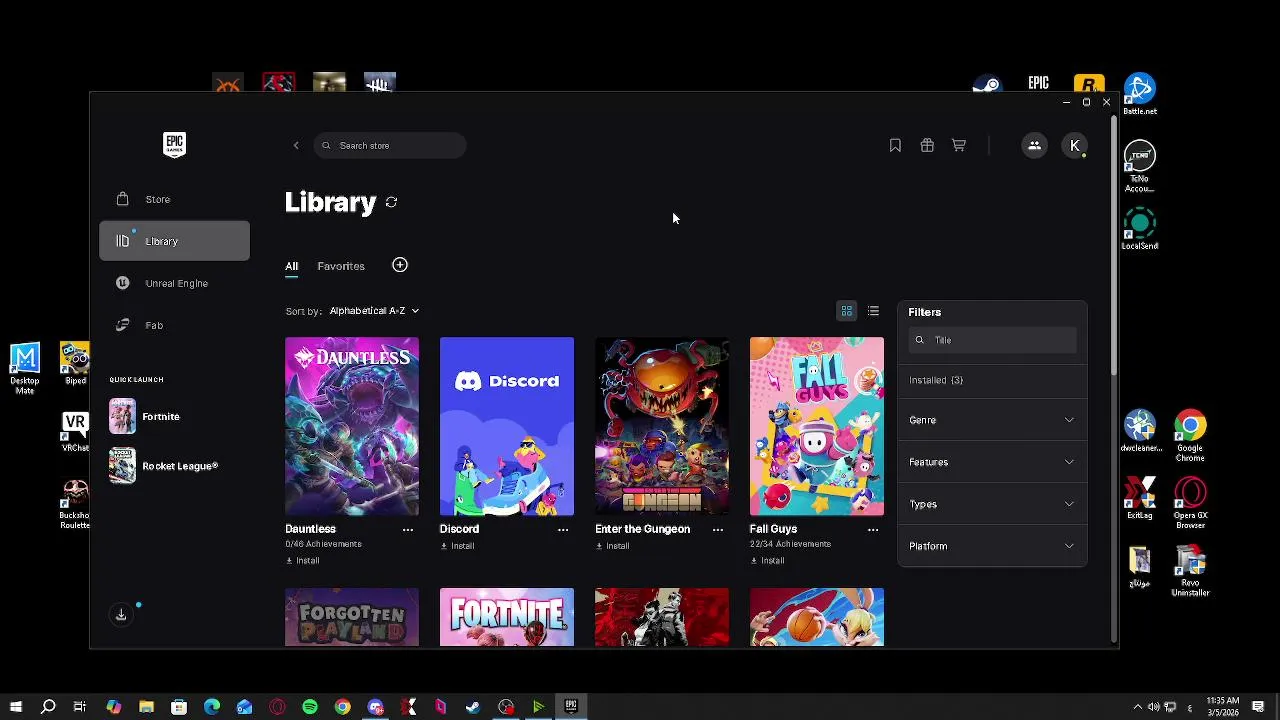Open more options for Enter the Gungeon
The height and width of the screenshot is (720, 1280).
(x=717, y=529)
